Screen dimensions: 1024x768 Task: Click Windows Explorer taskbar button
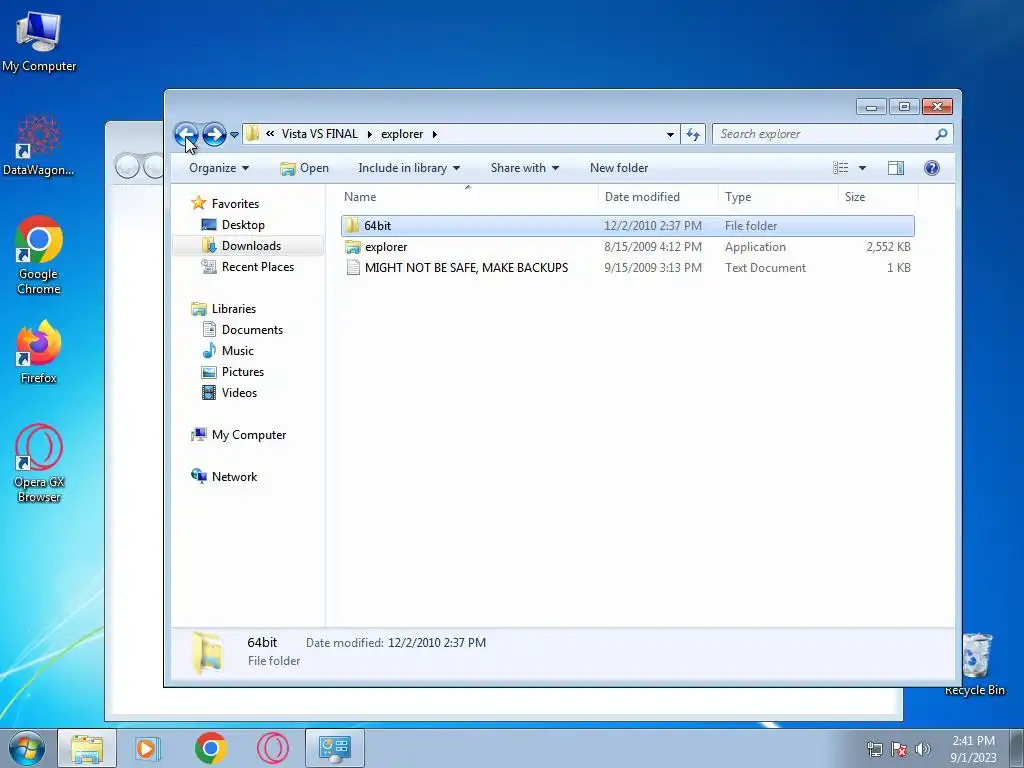pos(87,748)
